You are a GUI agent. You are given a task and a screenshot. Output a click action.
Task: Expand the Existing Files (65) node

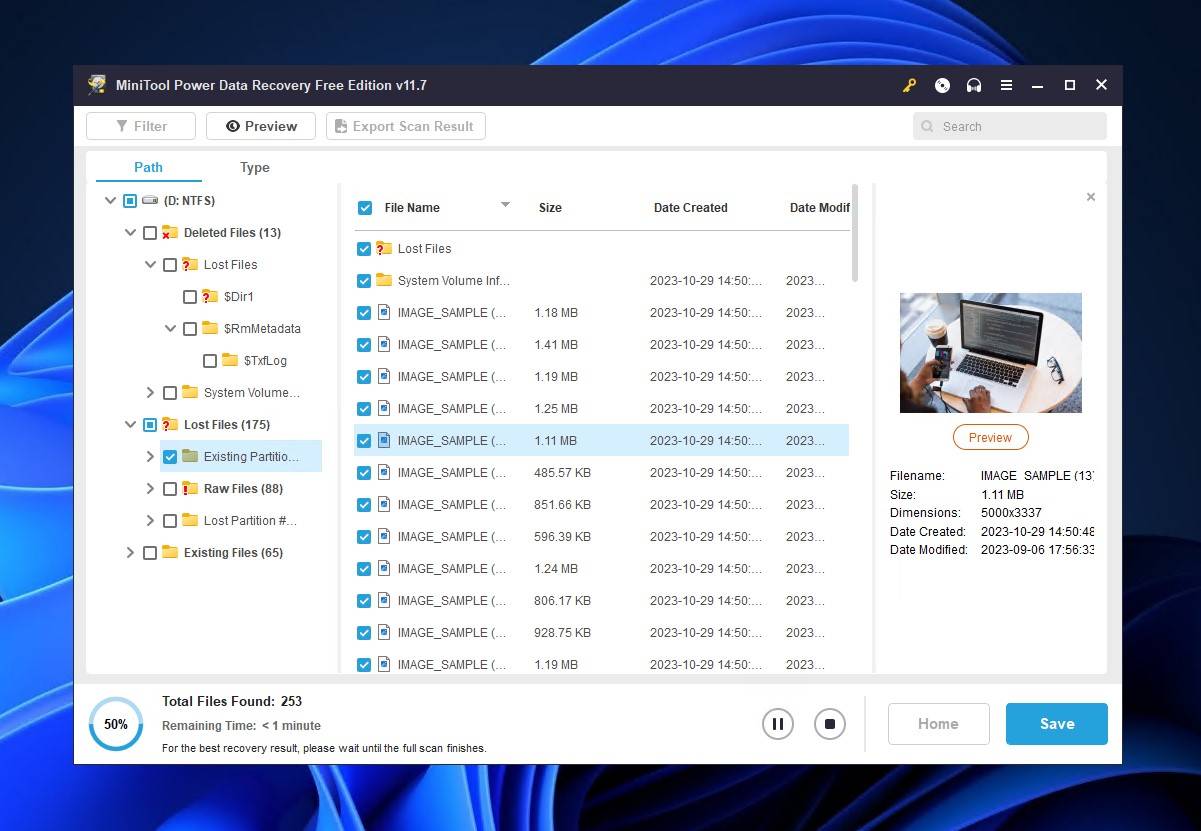click(130, 553)
